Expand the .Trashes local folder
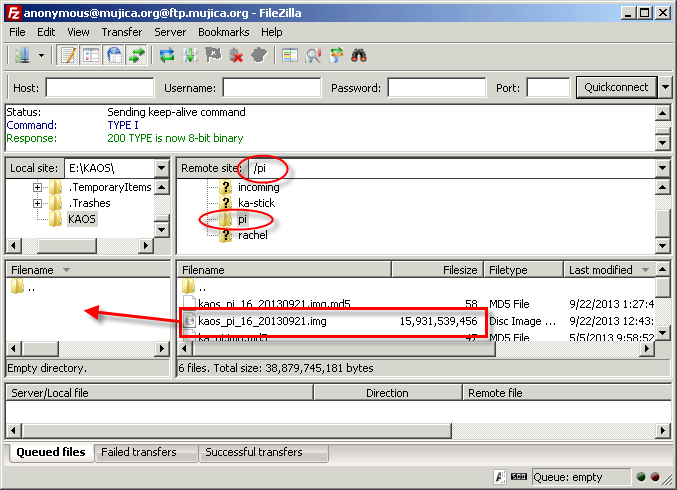Viewport: 677px width, 490px height. 38,203
